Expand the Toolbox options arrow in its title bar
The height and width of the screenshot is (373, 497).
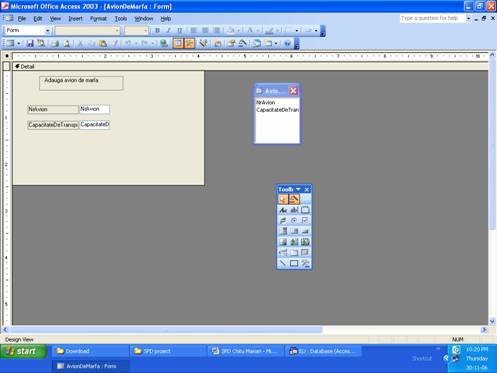298,189
